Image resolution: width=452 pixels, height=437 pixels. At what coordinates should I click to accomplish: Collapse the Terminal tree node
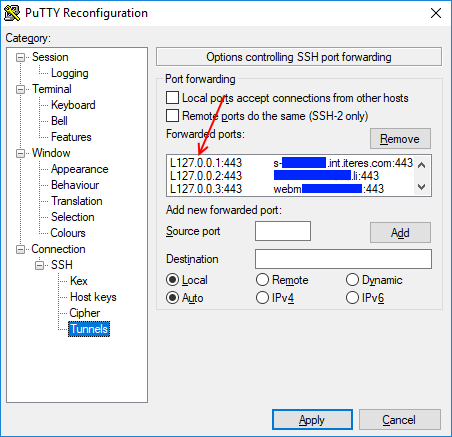coord(21,90)
